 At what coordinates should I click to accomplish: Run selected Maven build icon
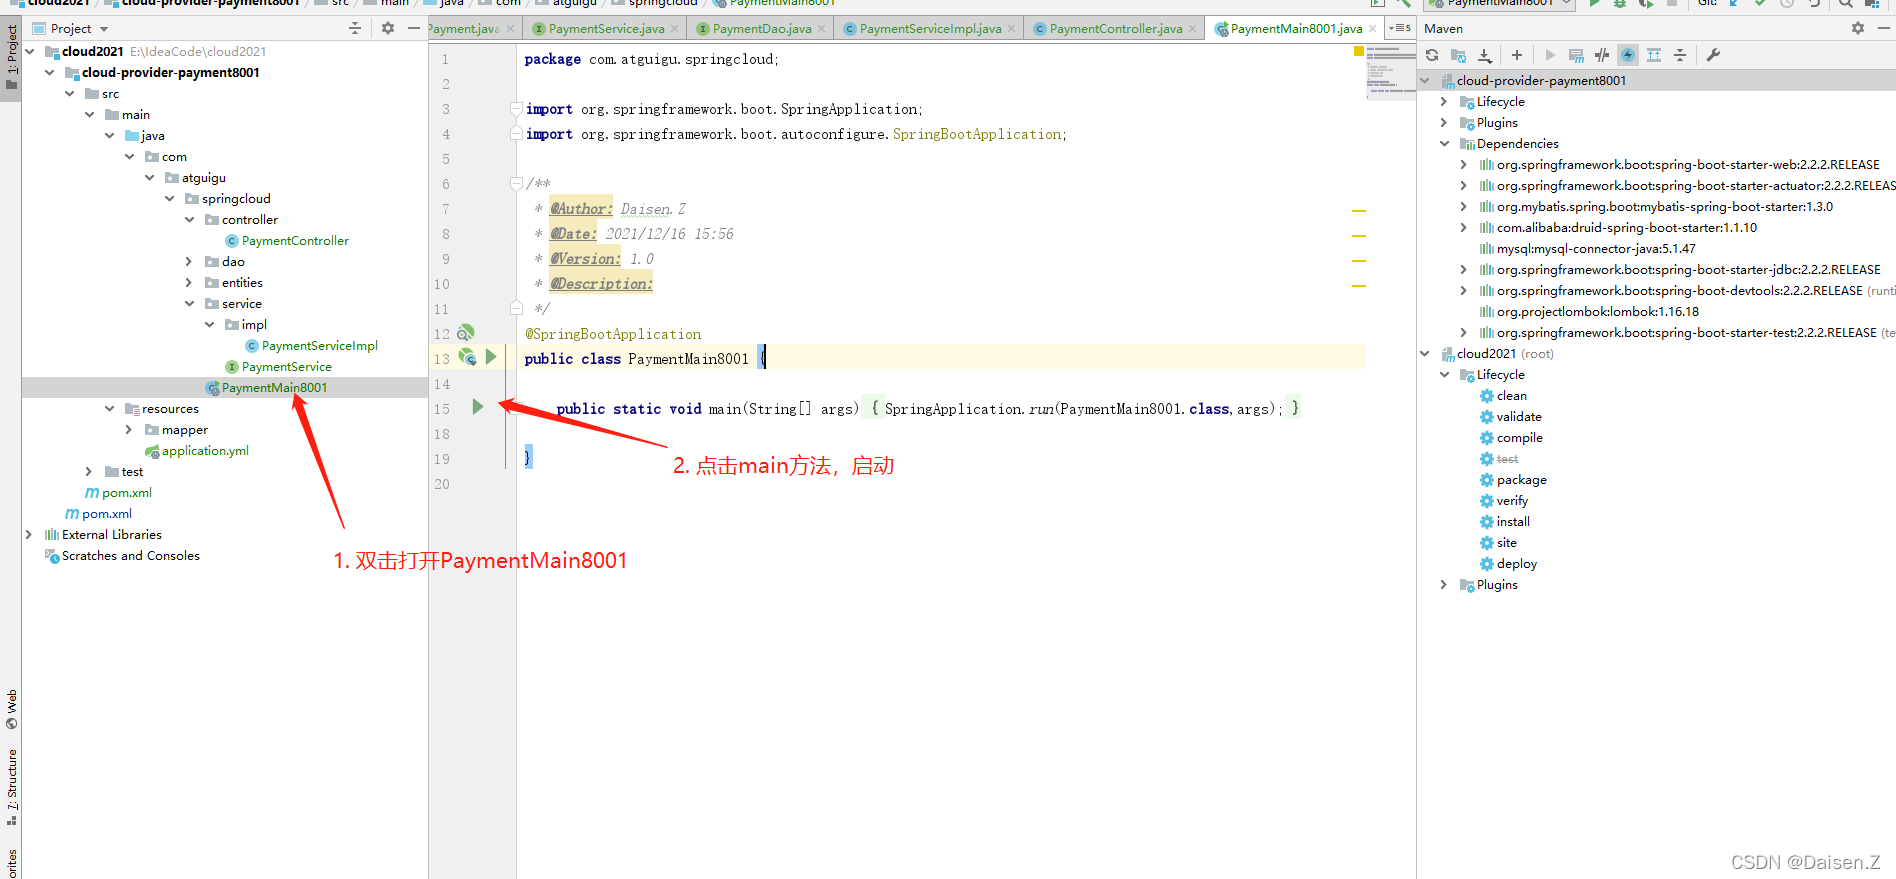click(1550, 55)
